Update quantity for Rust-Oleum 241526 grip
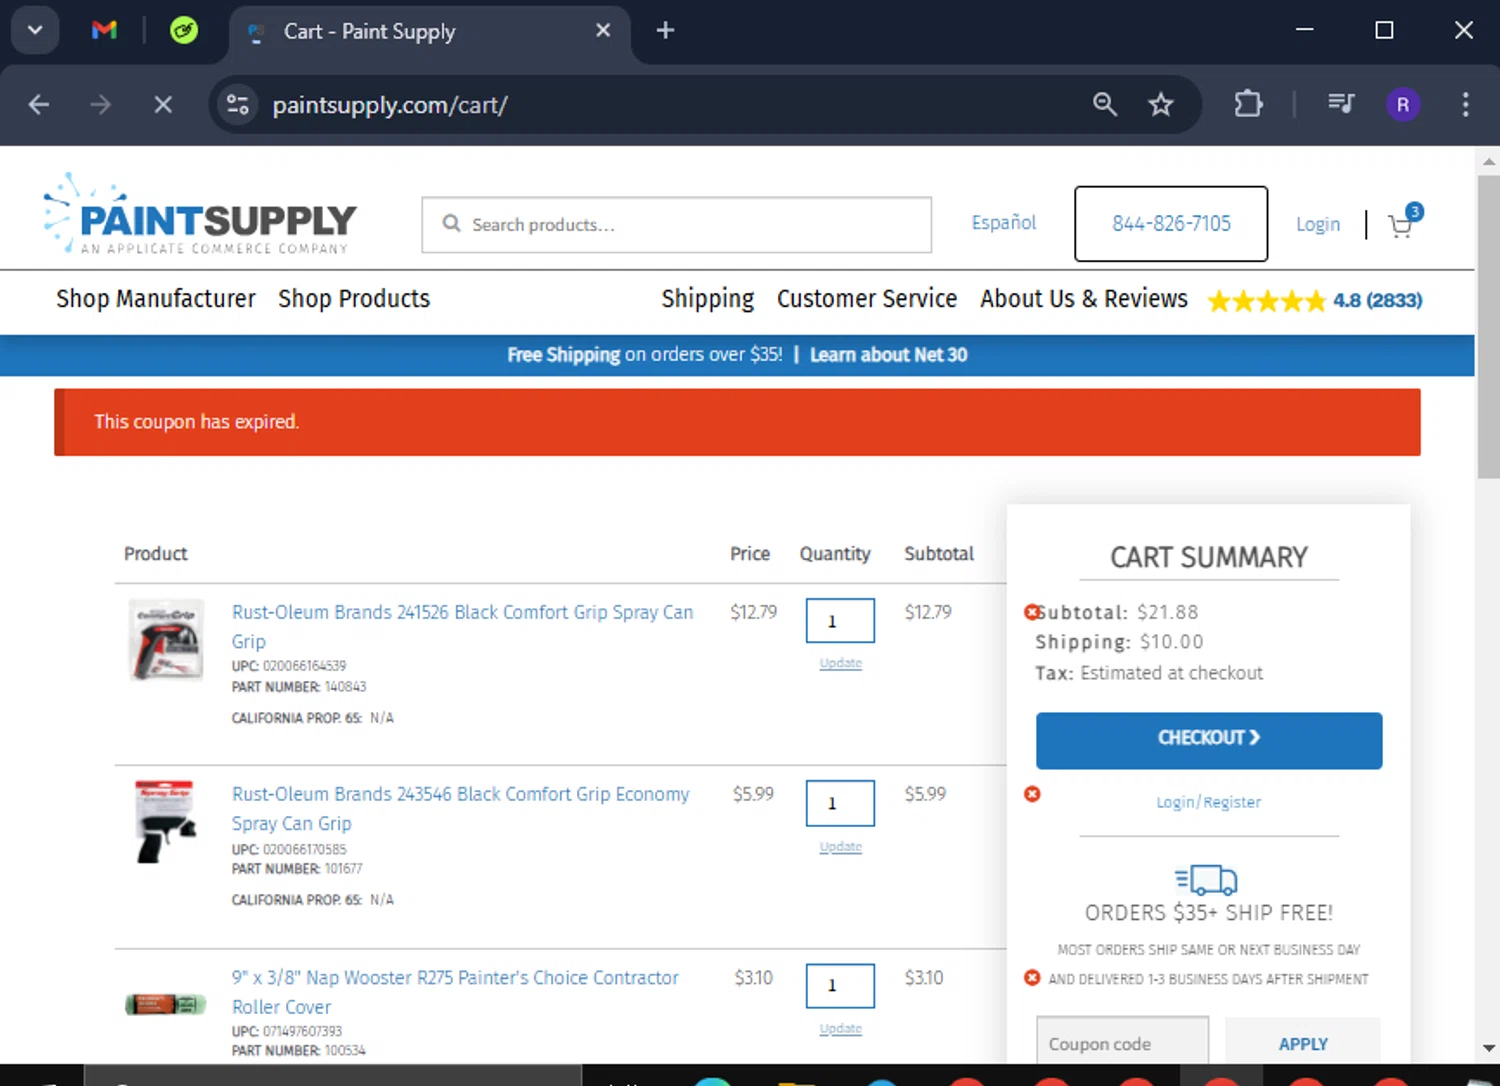 pos(840,663)
